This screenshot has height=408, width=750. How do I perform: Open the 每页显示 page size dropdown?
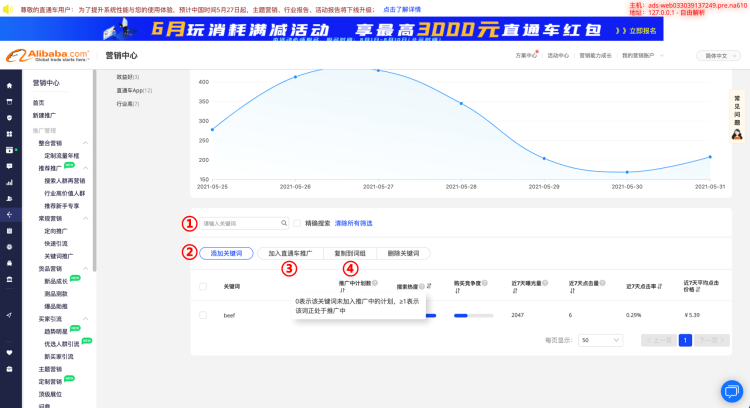click(x=598, y=340)
